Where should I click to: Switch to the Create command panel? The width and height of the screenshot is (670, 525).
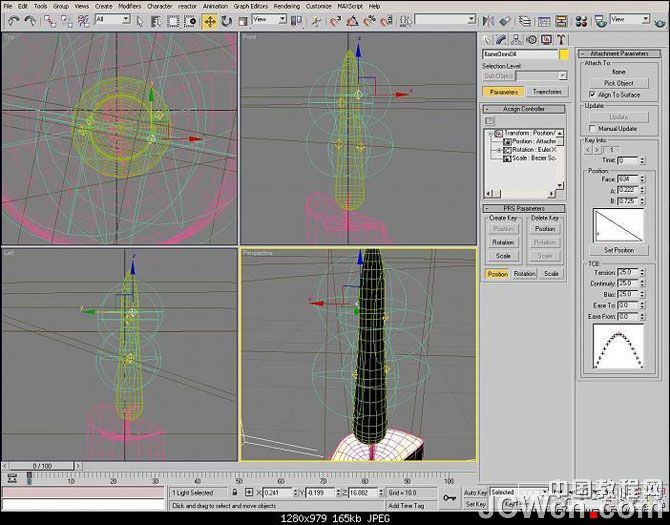pyautogui.click(x=487, y=40)
